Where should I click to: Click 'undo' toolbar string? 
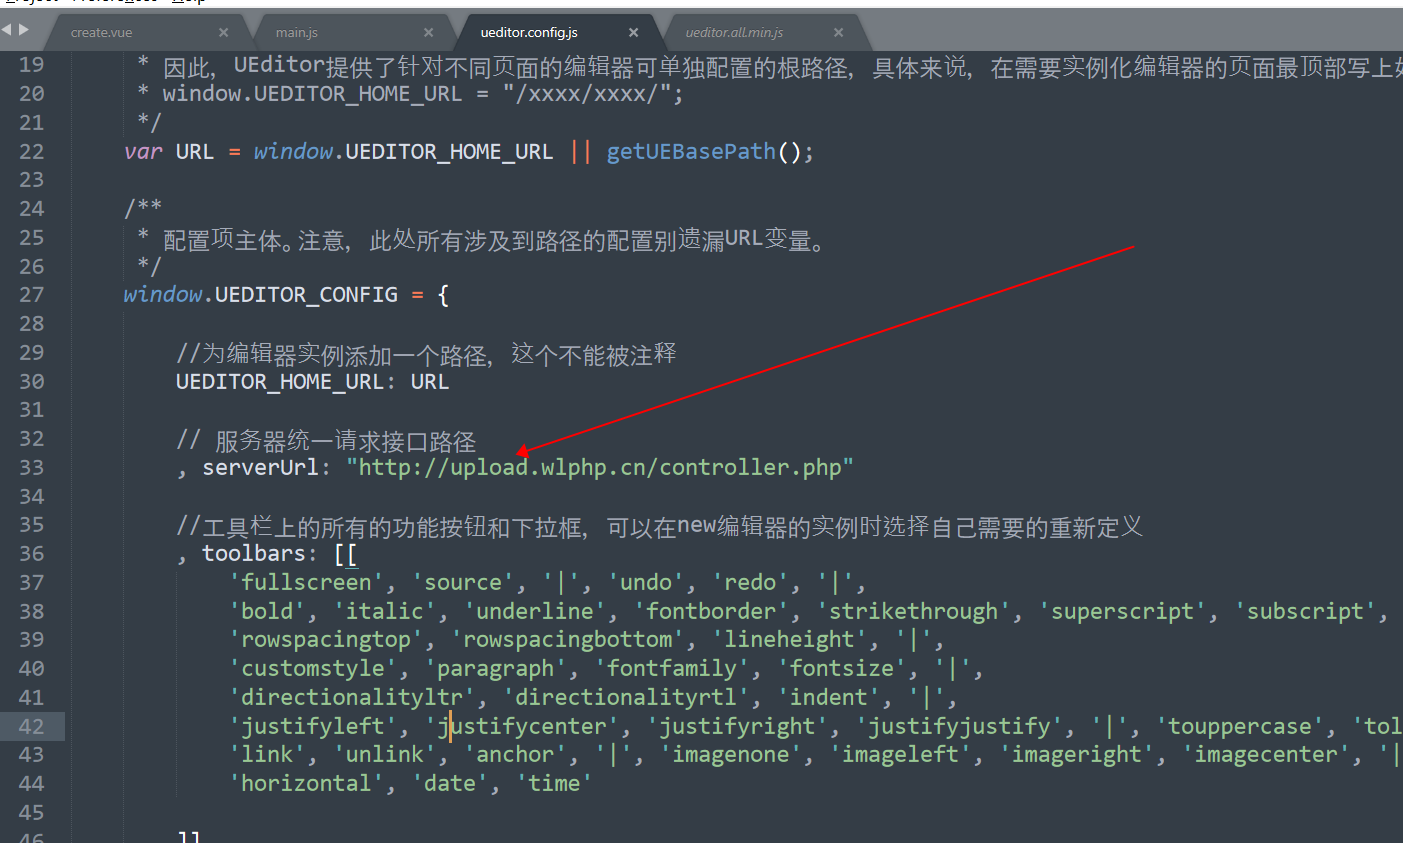[x=645, y=583]
